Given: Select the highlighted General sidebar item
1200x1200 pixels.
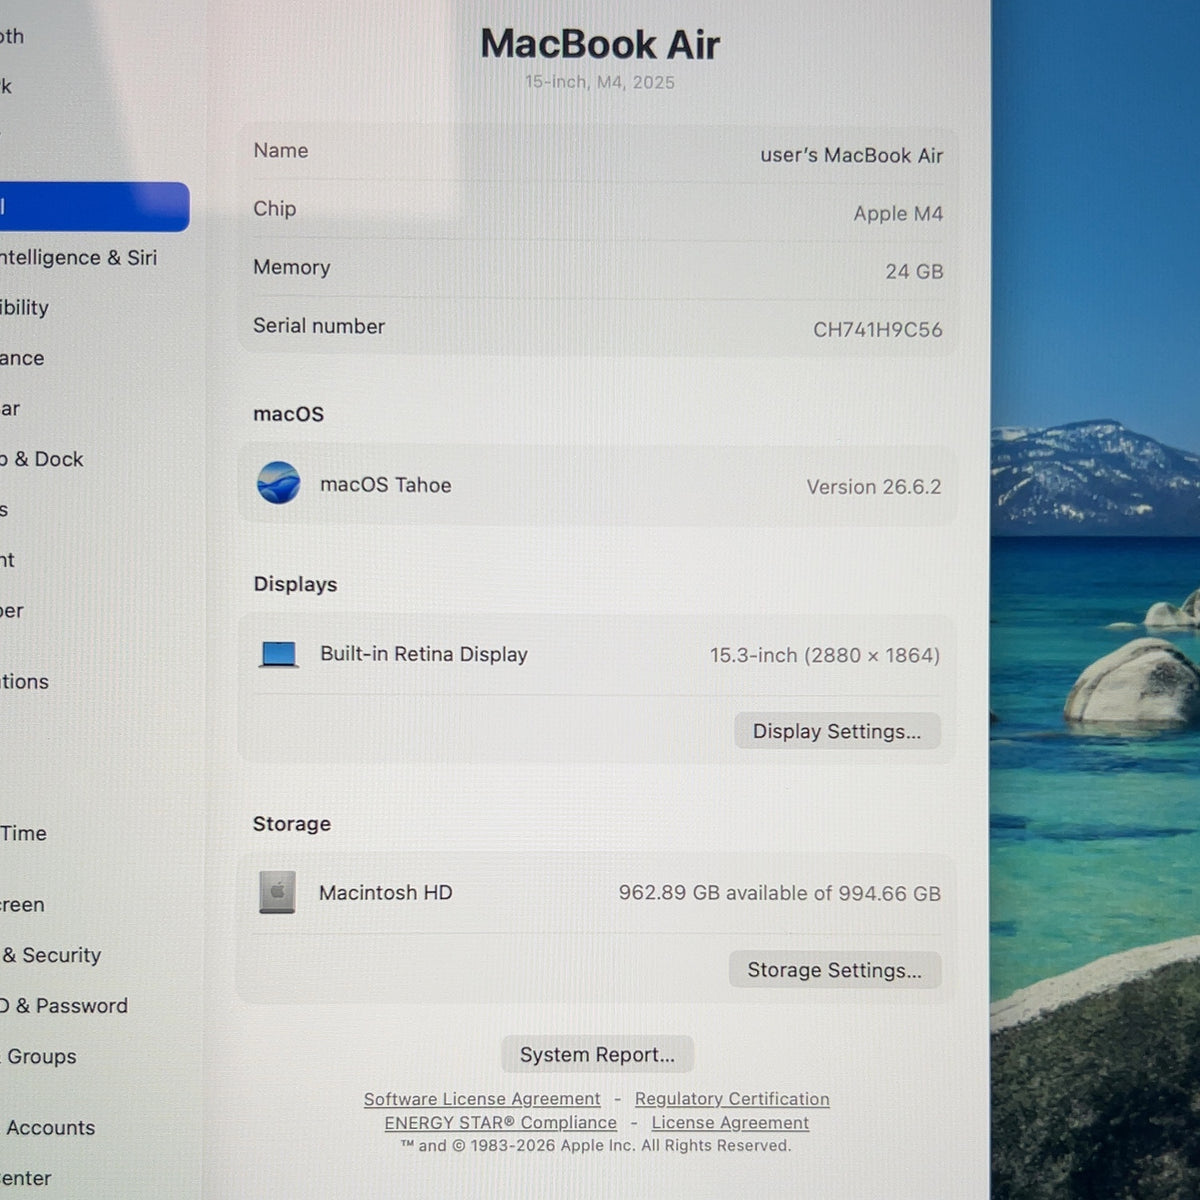Looking at the screenshot, I should pos(94,207).
